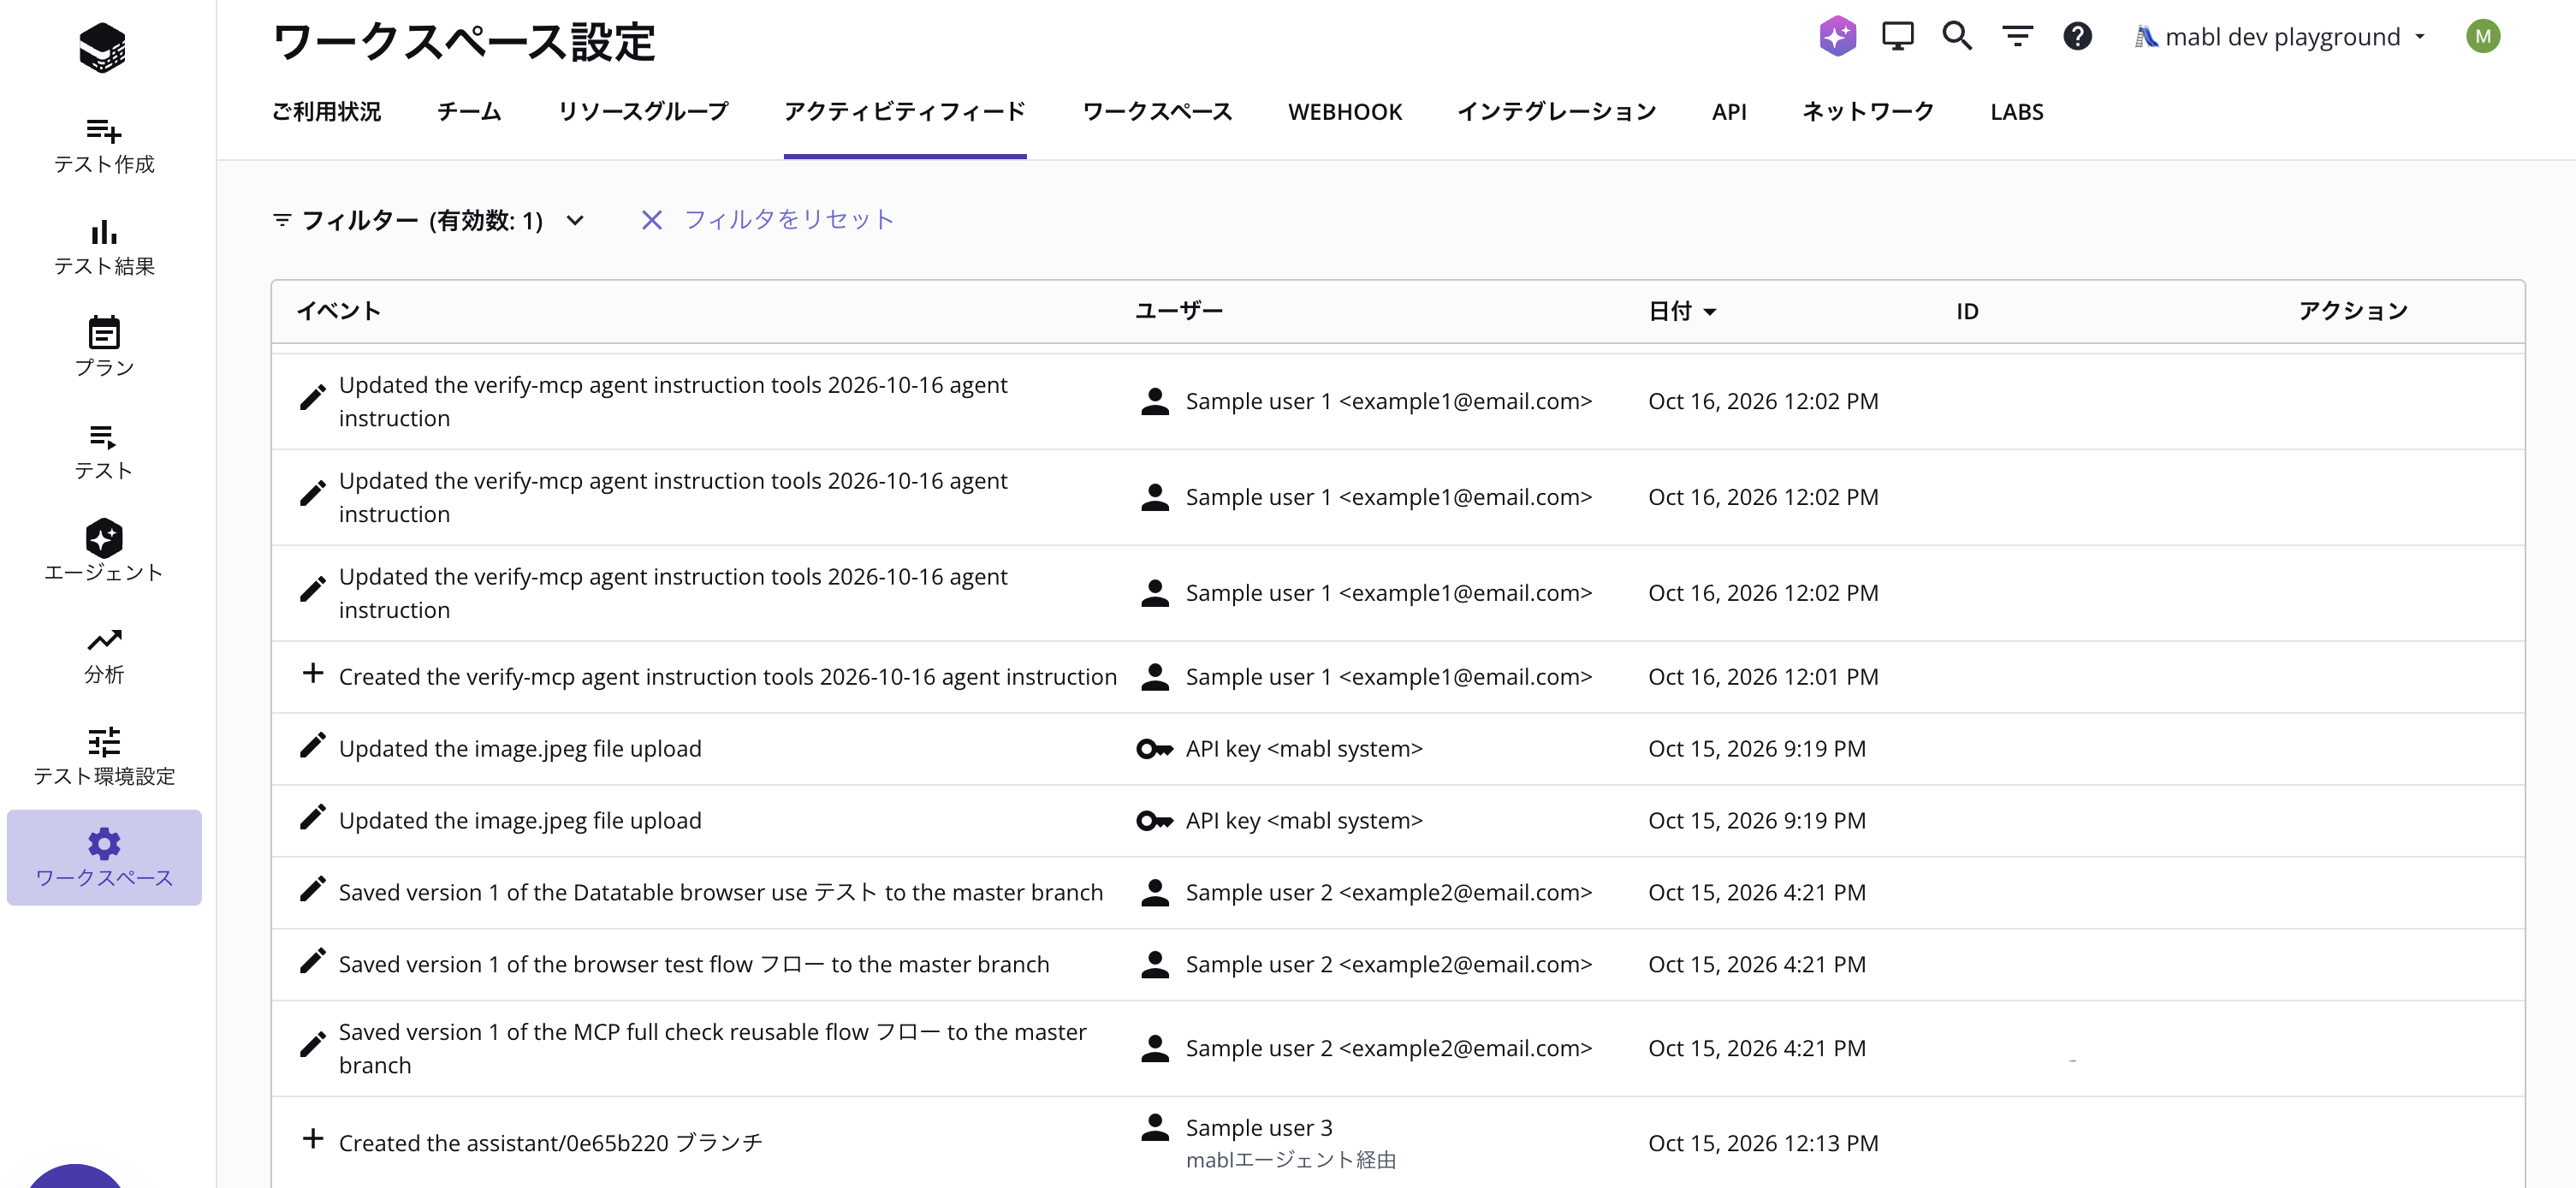Switch to ネットワーク tab
Image resolution: width=2576 pixels, height=1188 pixels.
point(1868,112)
